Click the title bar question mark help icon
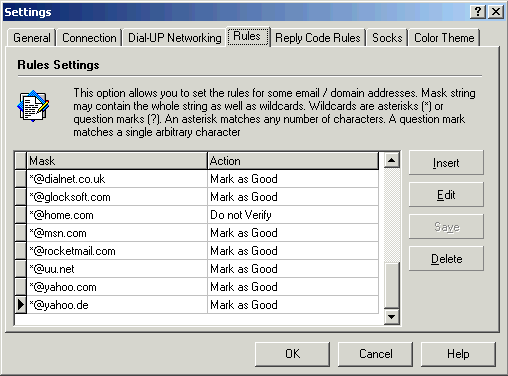Screen dimensions: 508x376 point(478,12)
